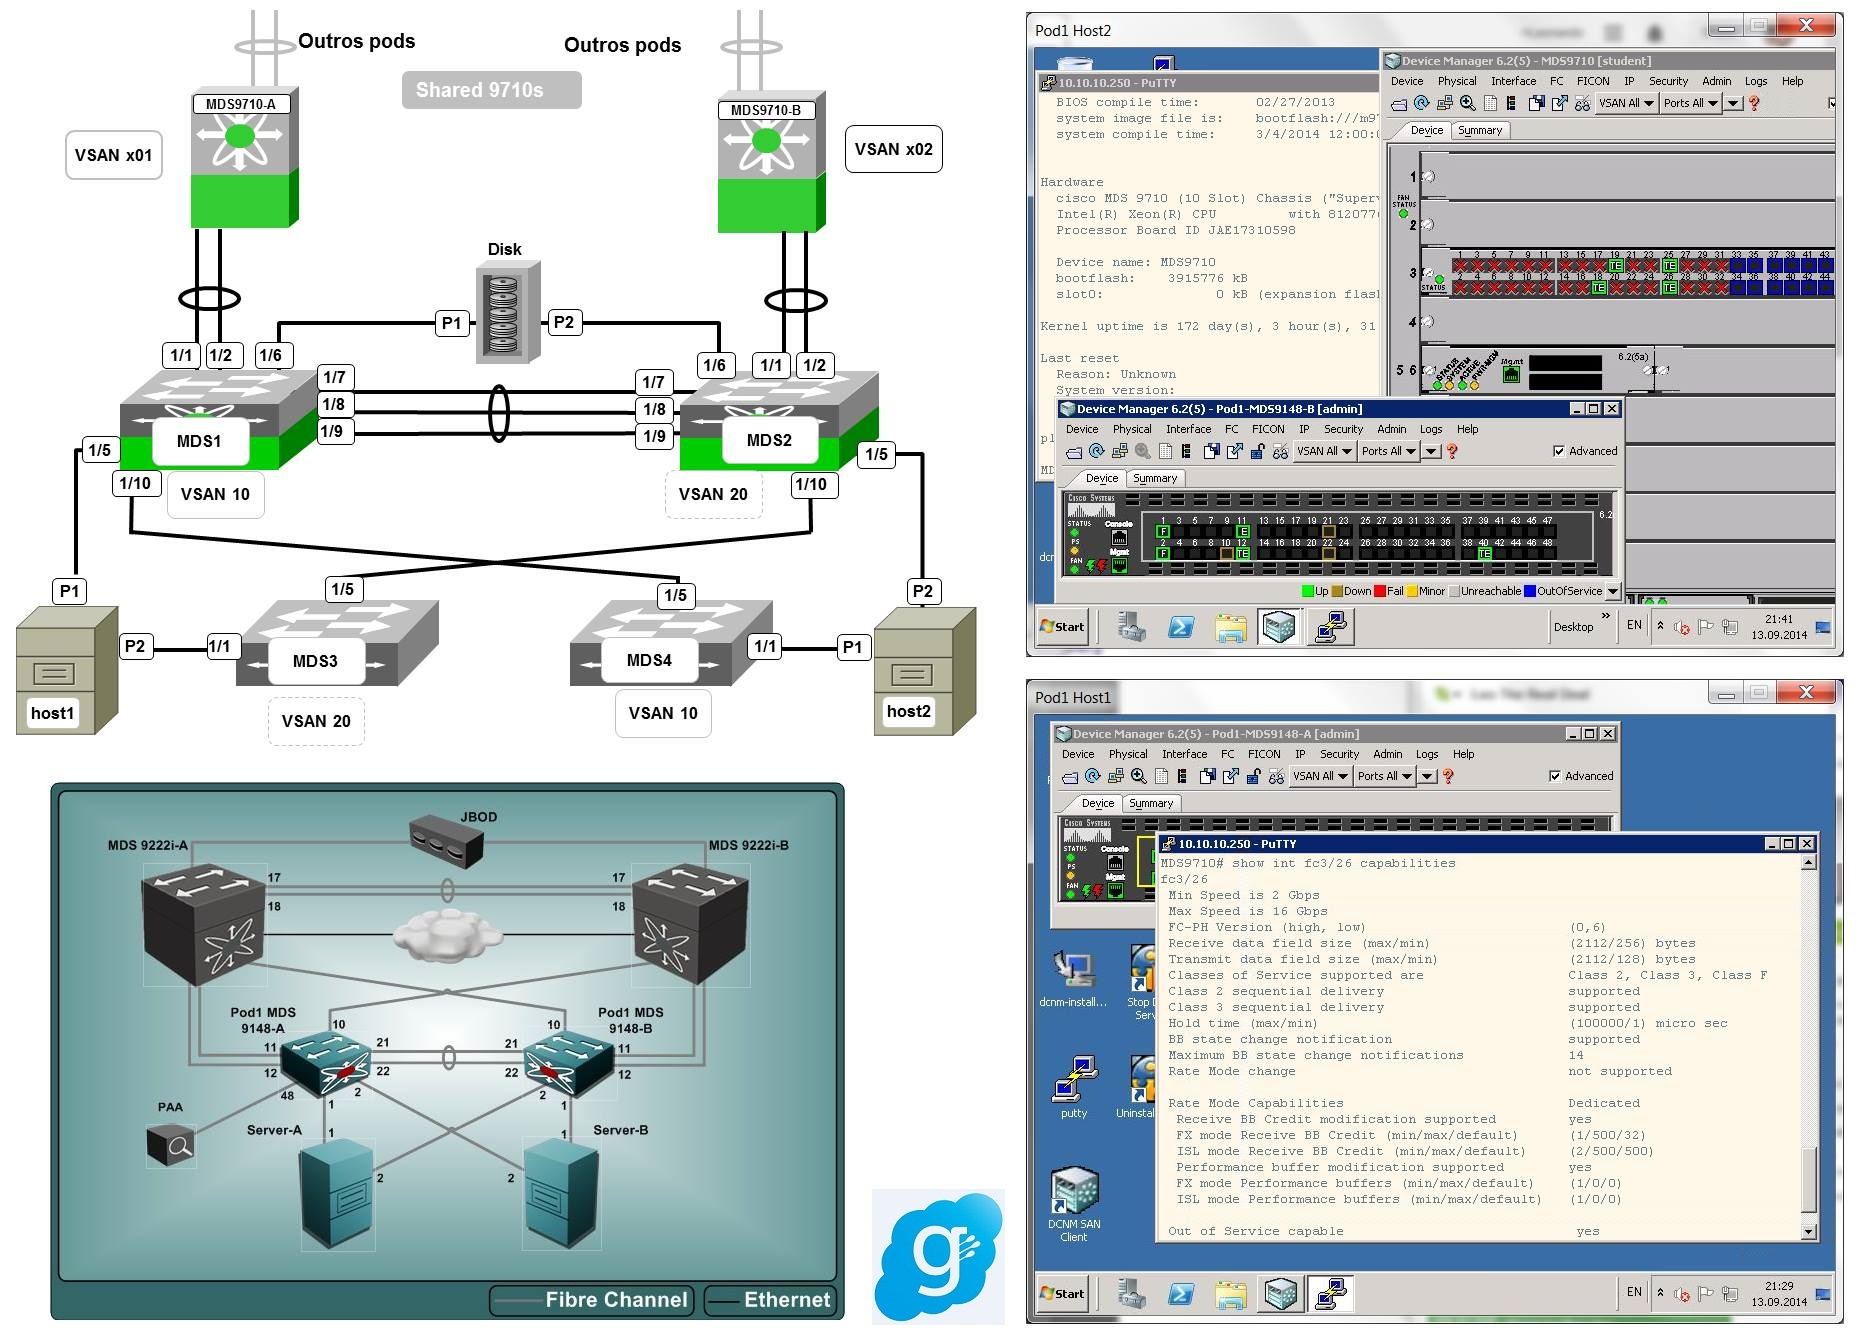This screenshot has height=1344, width=1869.
Task: Click PuTTY scrollbar down arrow on Host1
Action: point(1808,1231)
